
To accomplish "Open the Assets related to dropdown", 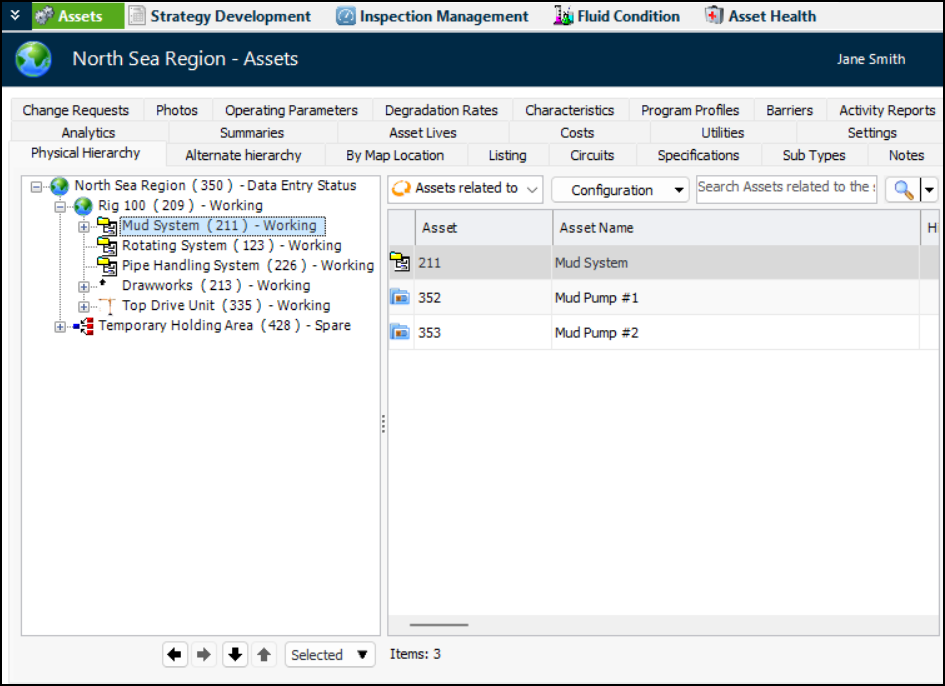I will click(466, 189).
